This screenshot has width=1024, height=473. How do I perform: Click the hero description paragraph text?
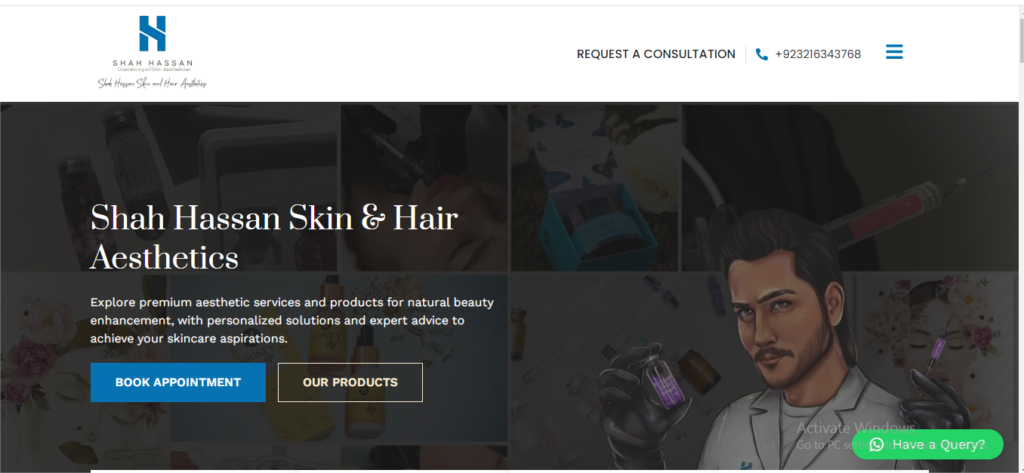pyautogui.click(x=292, y=321)
